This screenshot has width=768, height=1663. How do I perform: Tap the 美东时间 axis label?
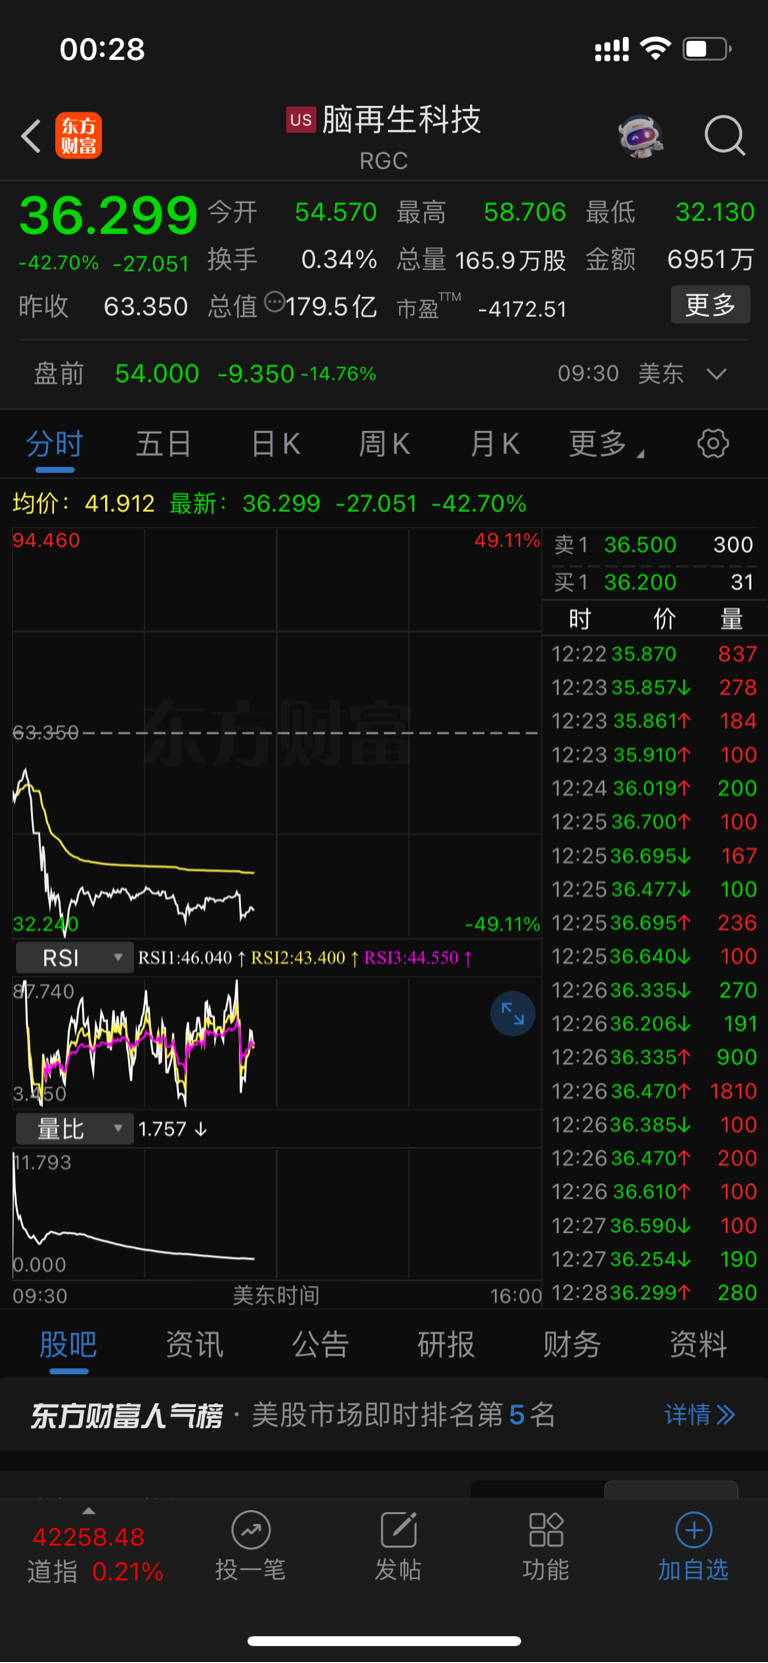[x=276, y=1296]
